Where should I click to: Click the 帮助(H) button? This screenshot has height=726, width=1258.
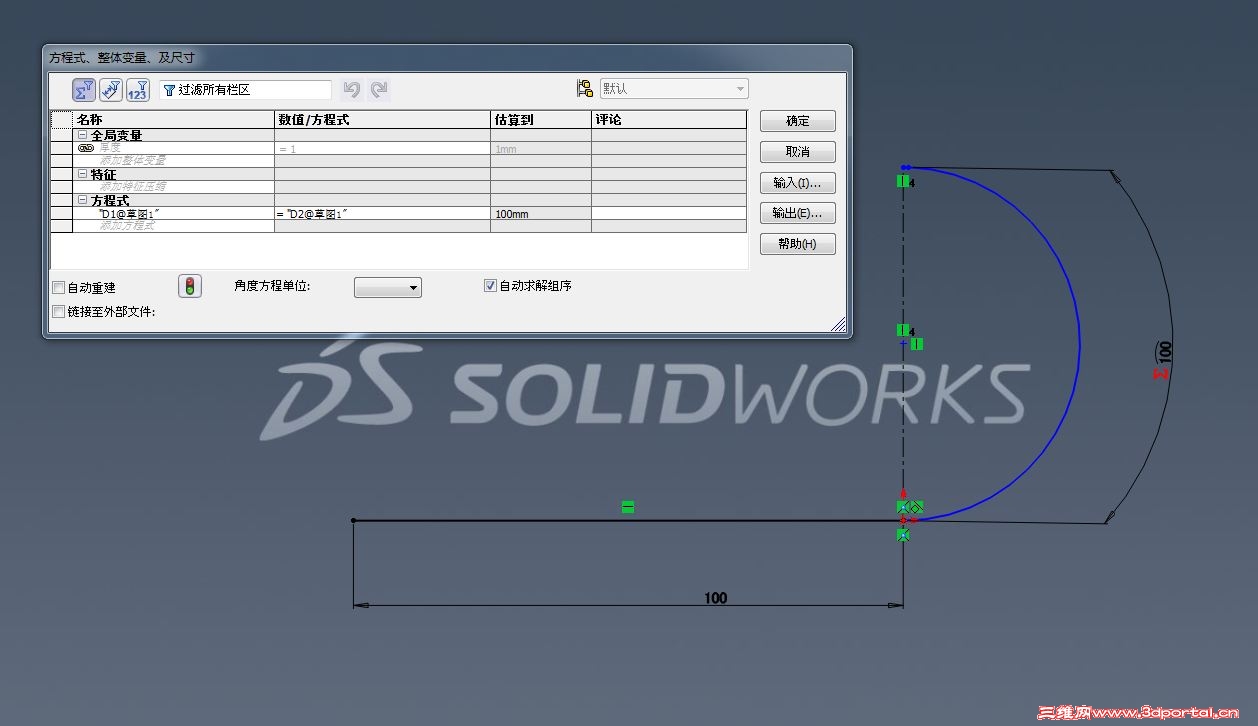click(798, 244)
